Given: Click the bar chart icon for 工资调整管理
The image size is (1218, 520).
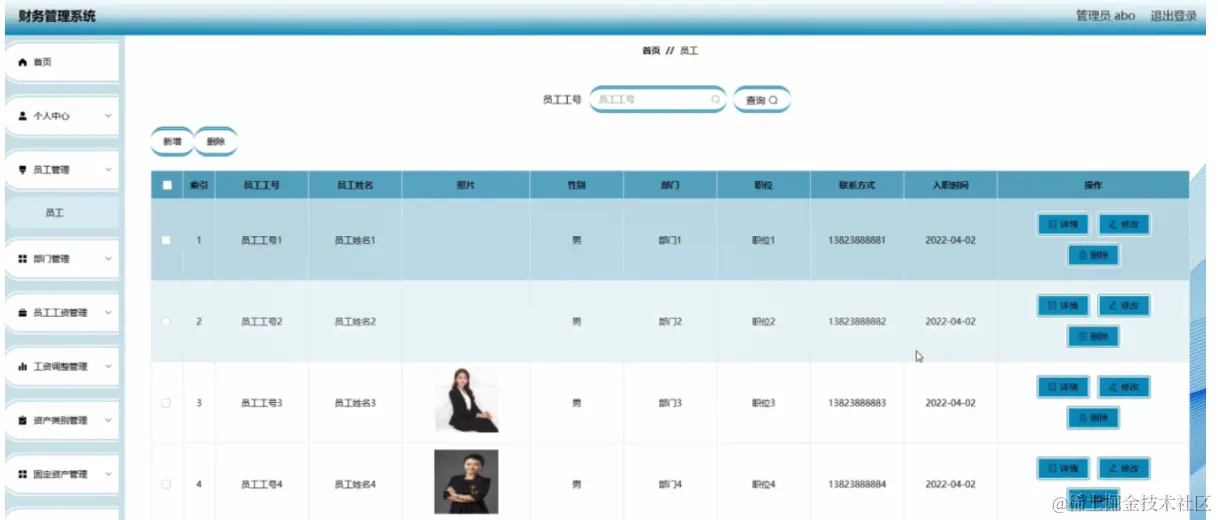Looking at the screenshot, I should 22,367.
